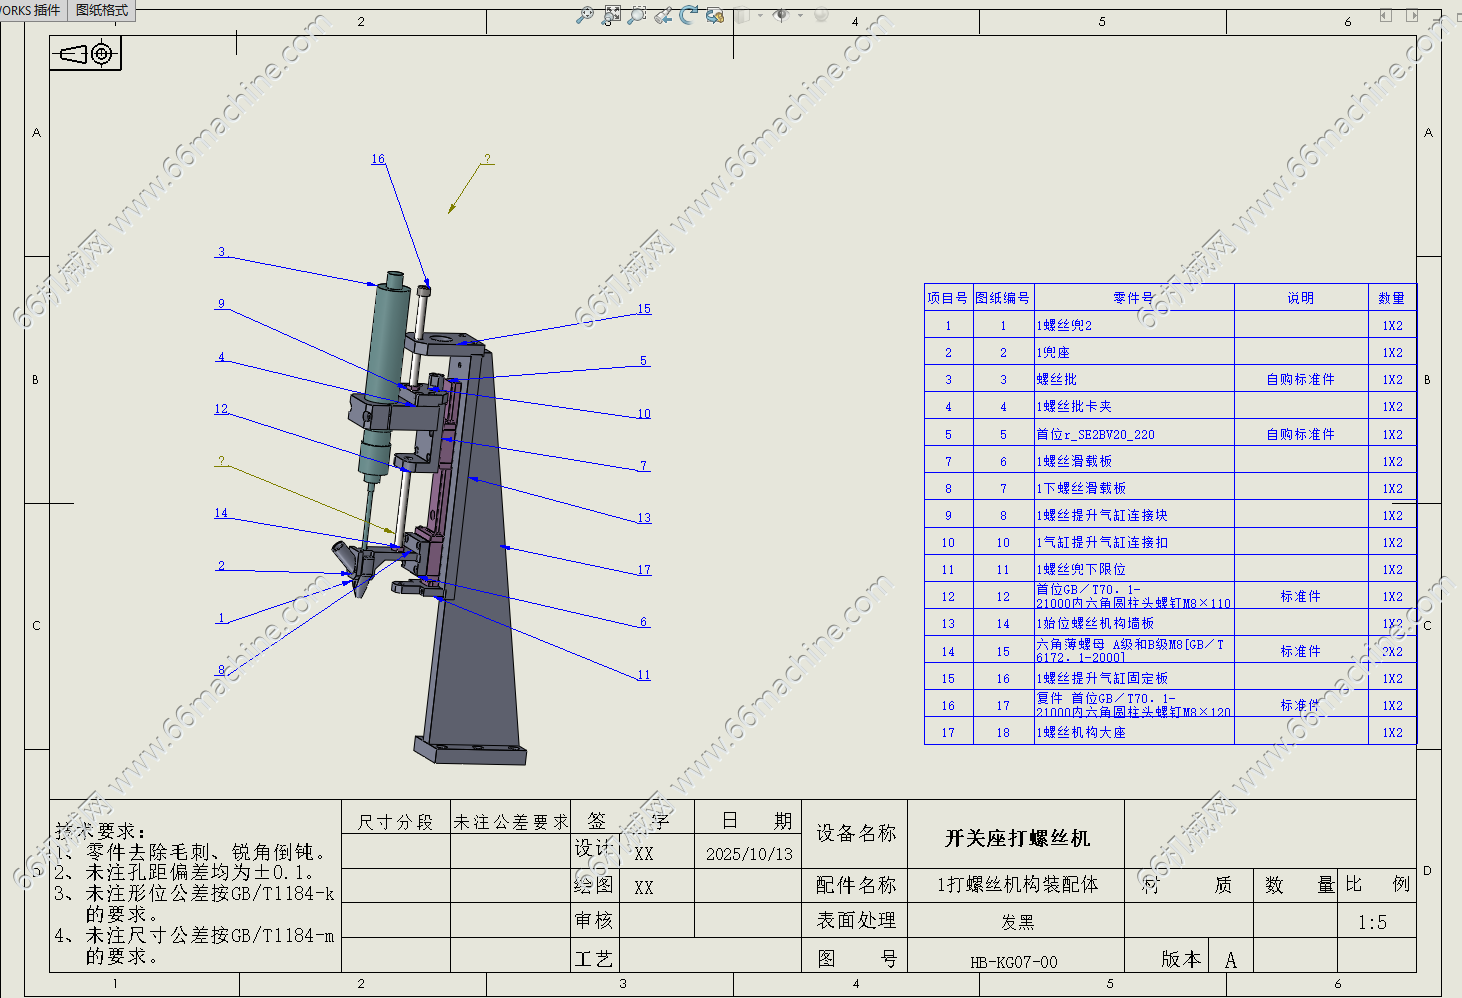The width and height of the screenshot is (1462, 998).
Task: Click the Rotate View curved arrow icon
Action: pyautogui.click(x=688, y=15)
